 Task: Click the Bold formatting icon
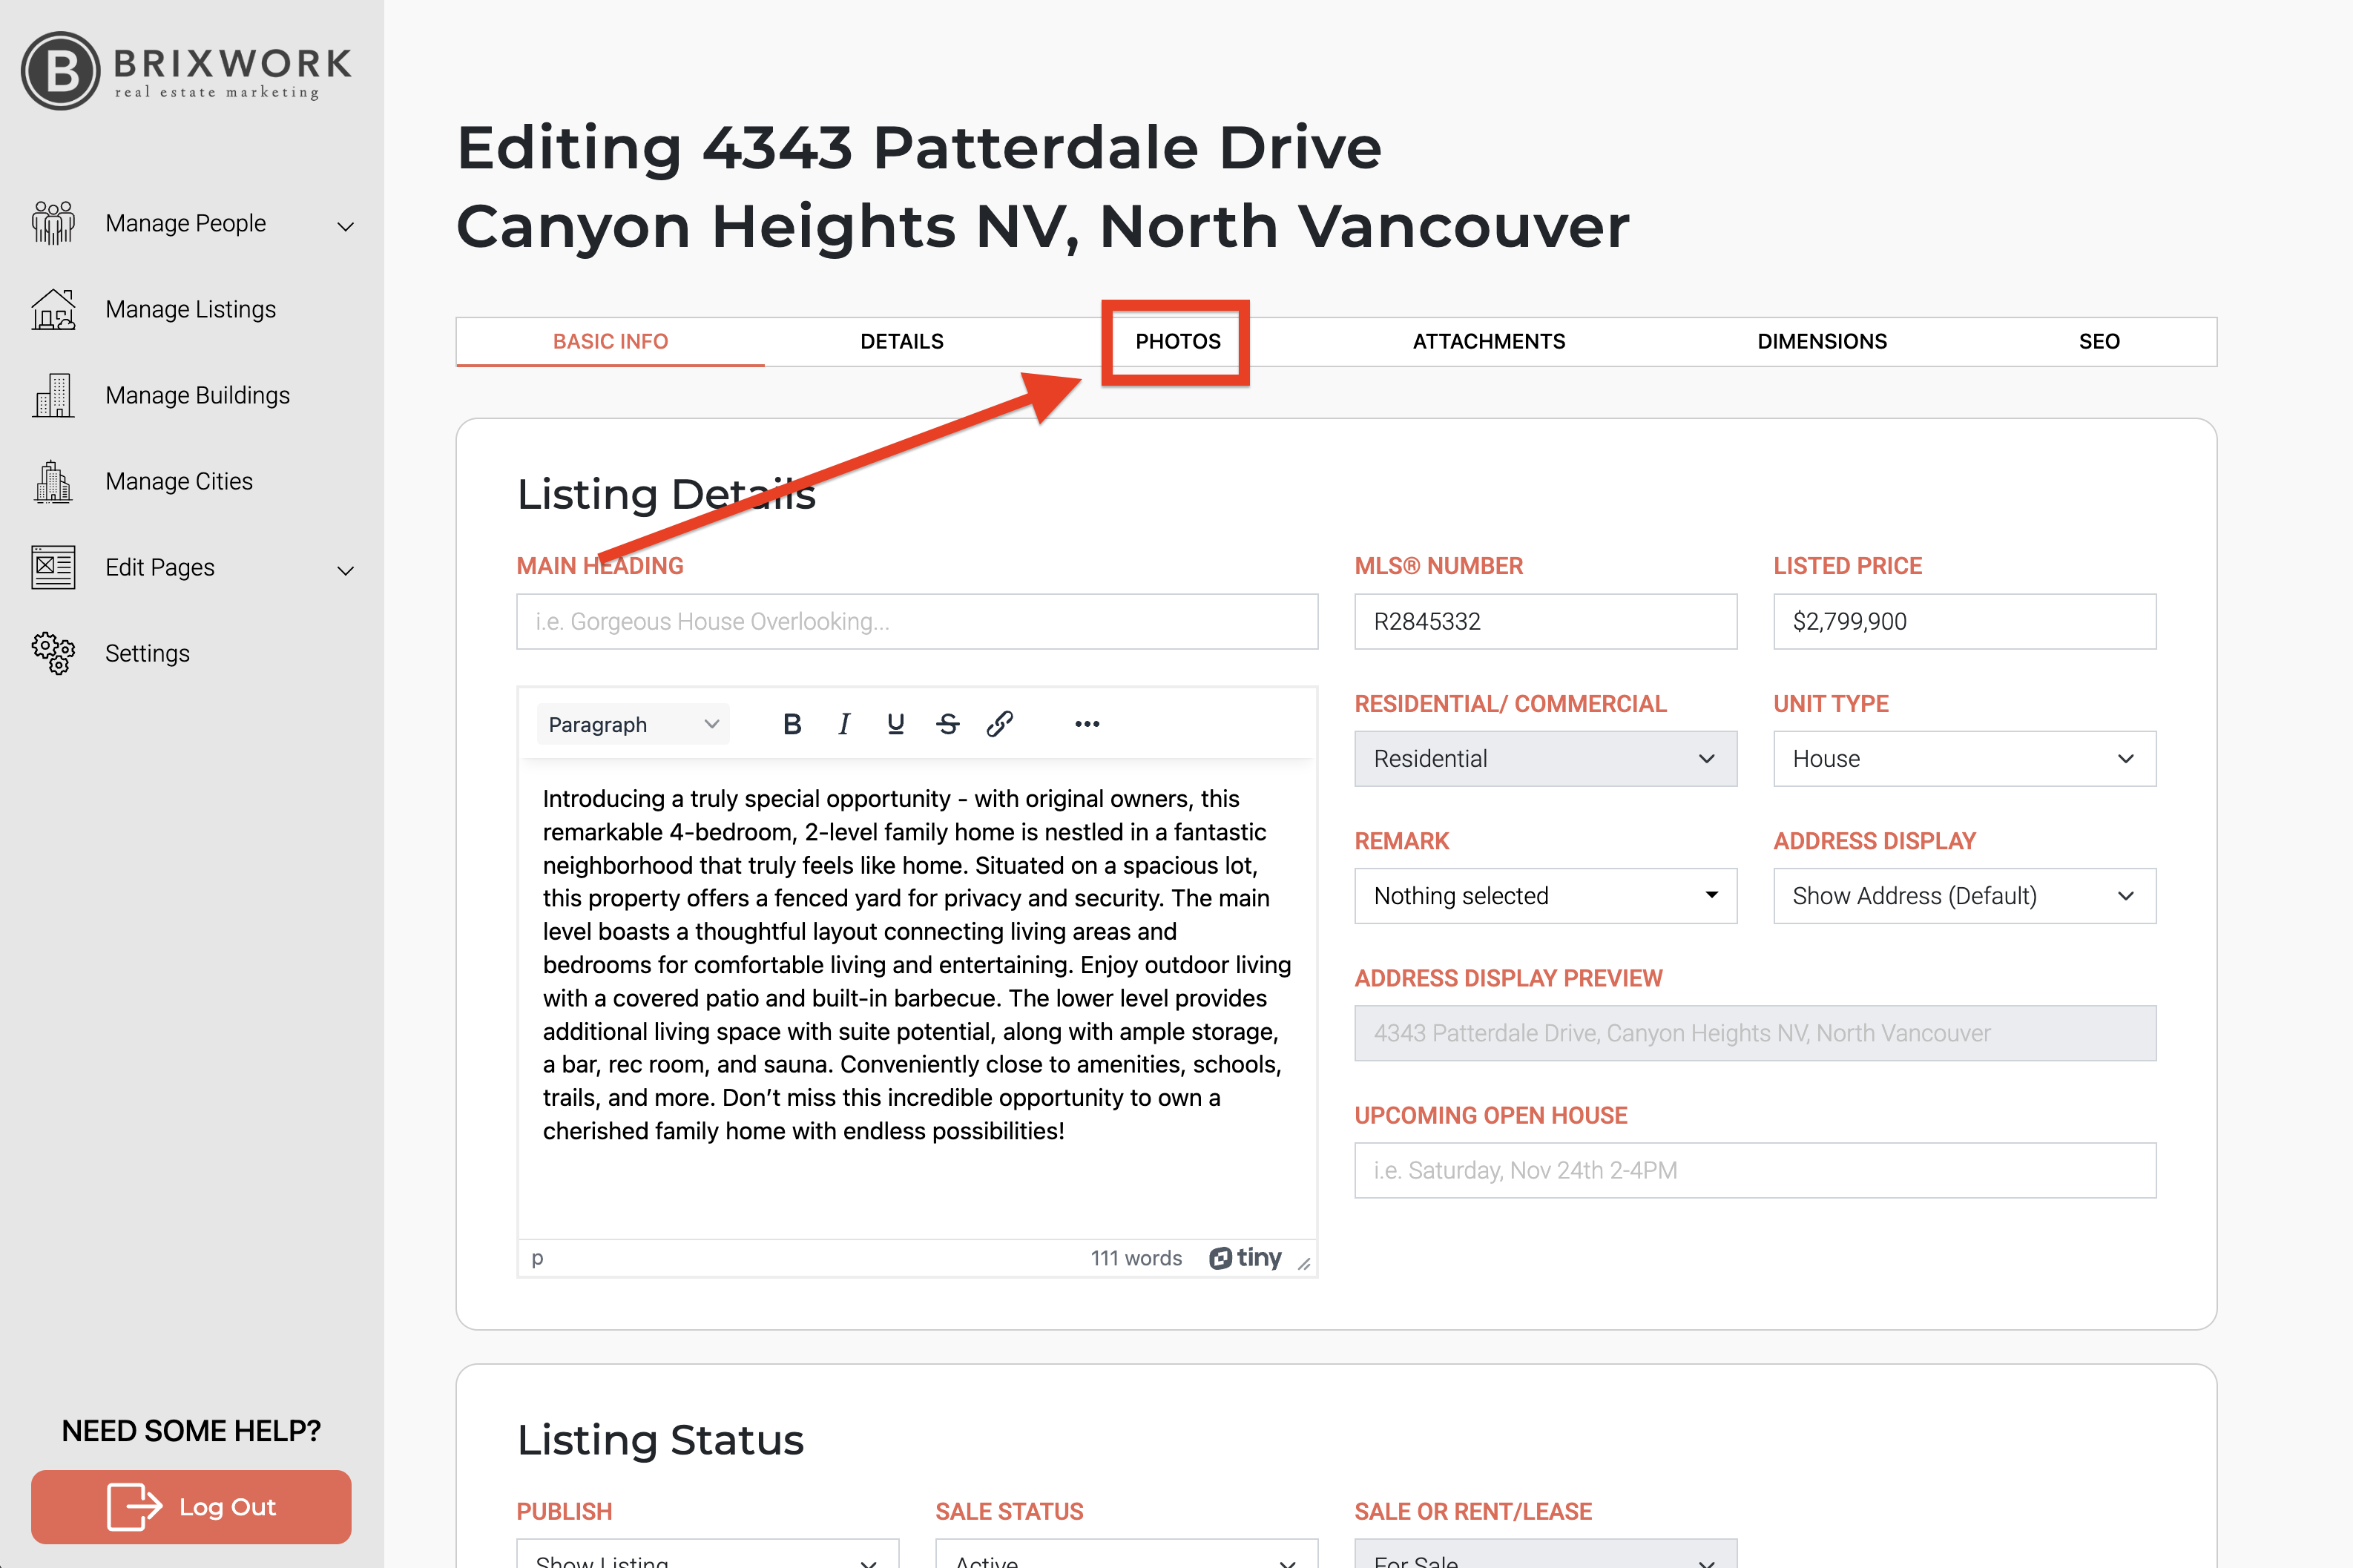click(792, 724)
